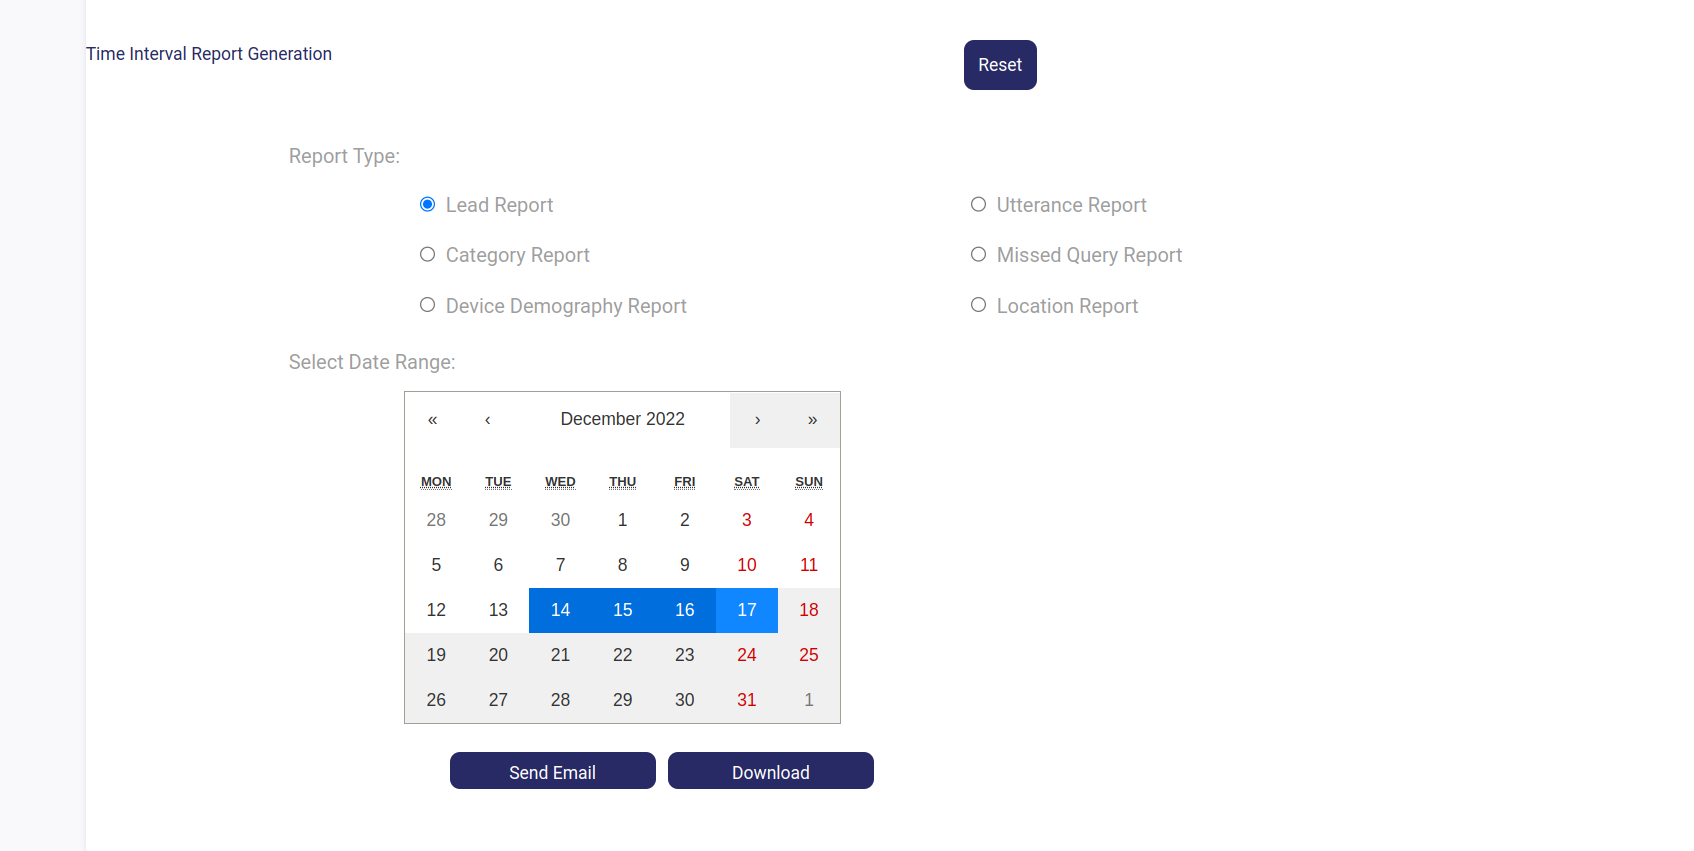Pick December 14 on the calendar

(x=560, y=610)
